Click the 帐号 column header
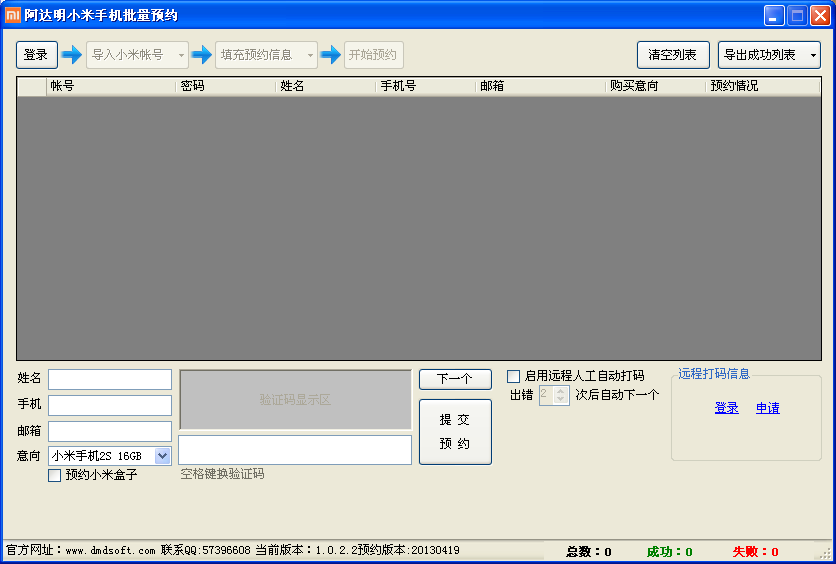Viewport: 836px width, 564px height. click(111, 86)
